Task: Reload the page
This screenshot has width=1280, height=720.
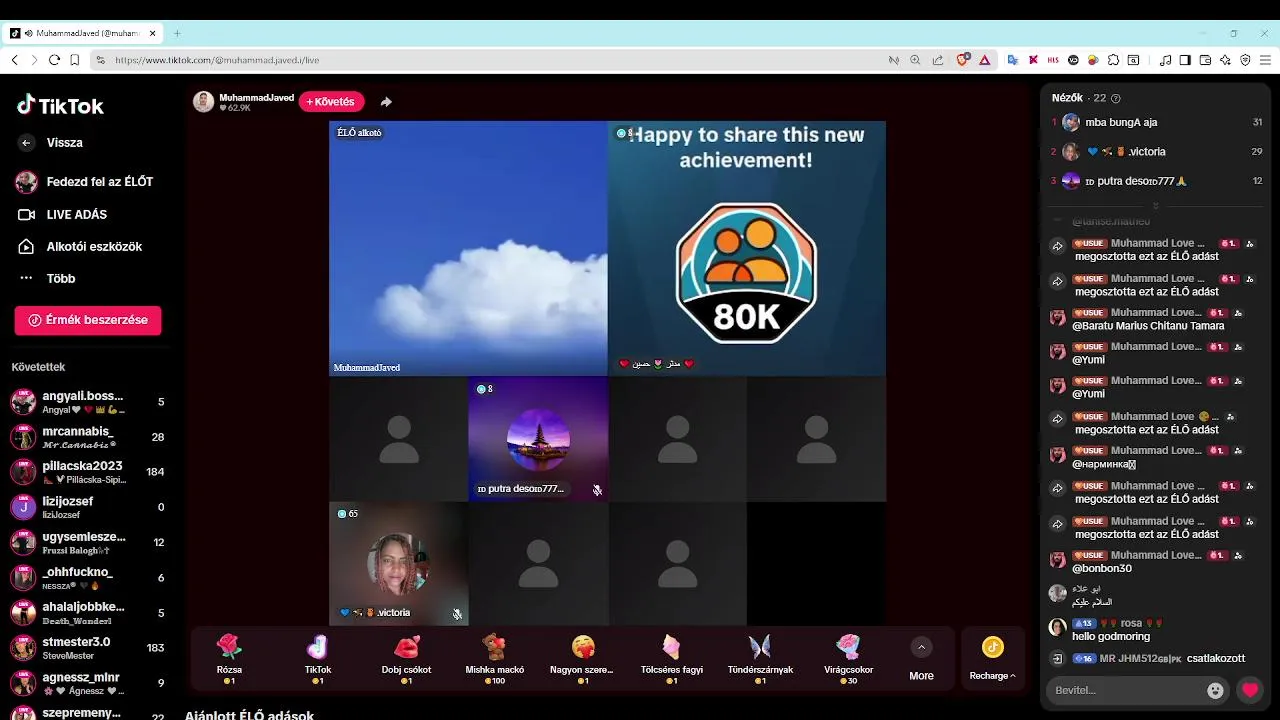Action: click(x=54, y=60)
